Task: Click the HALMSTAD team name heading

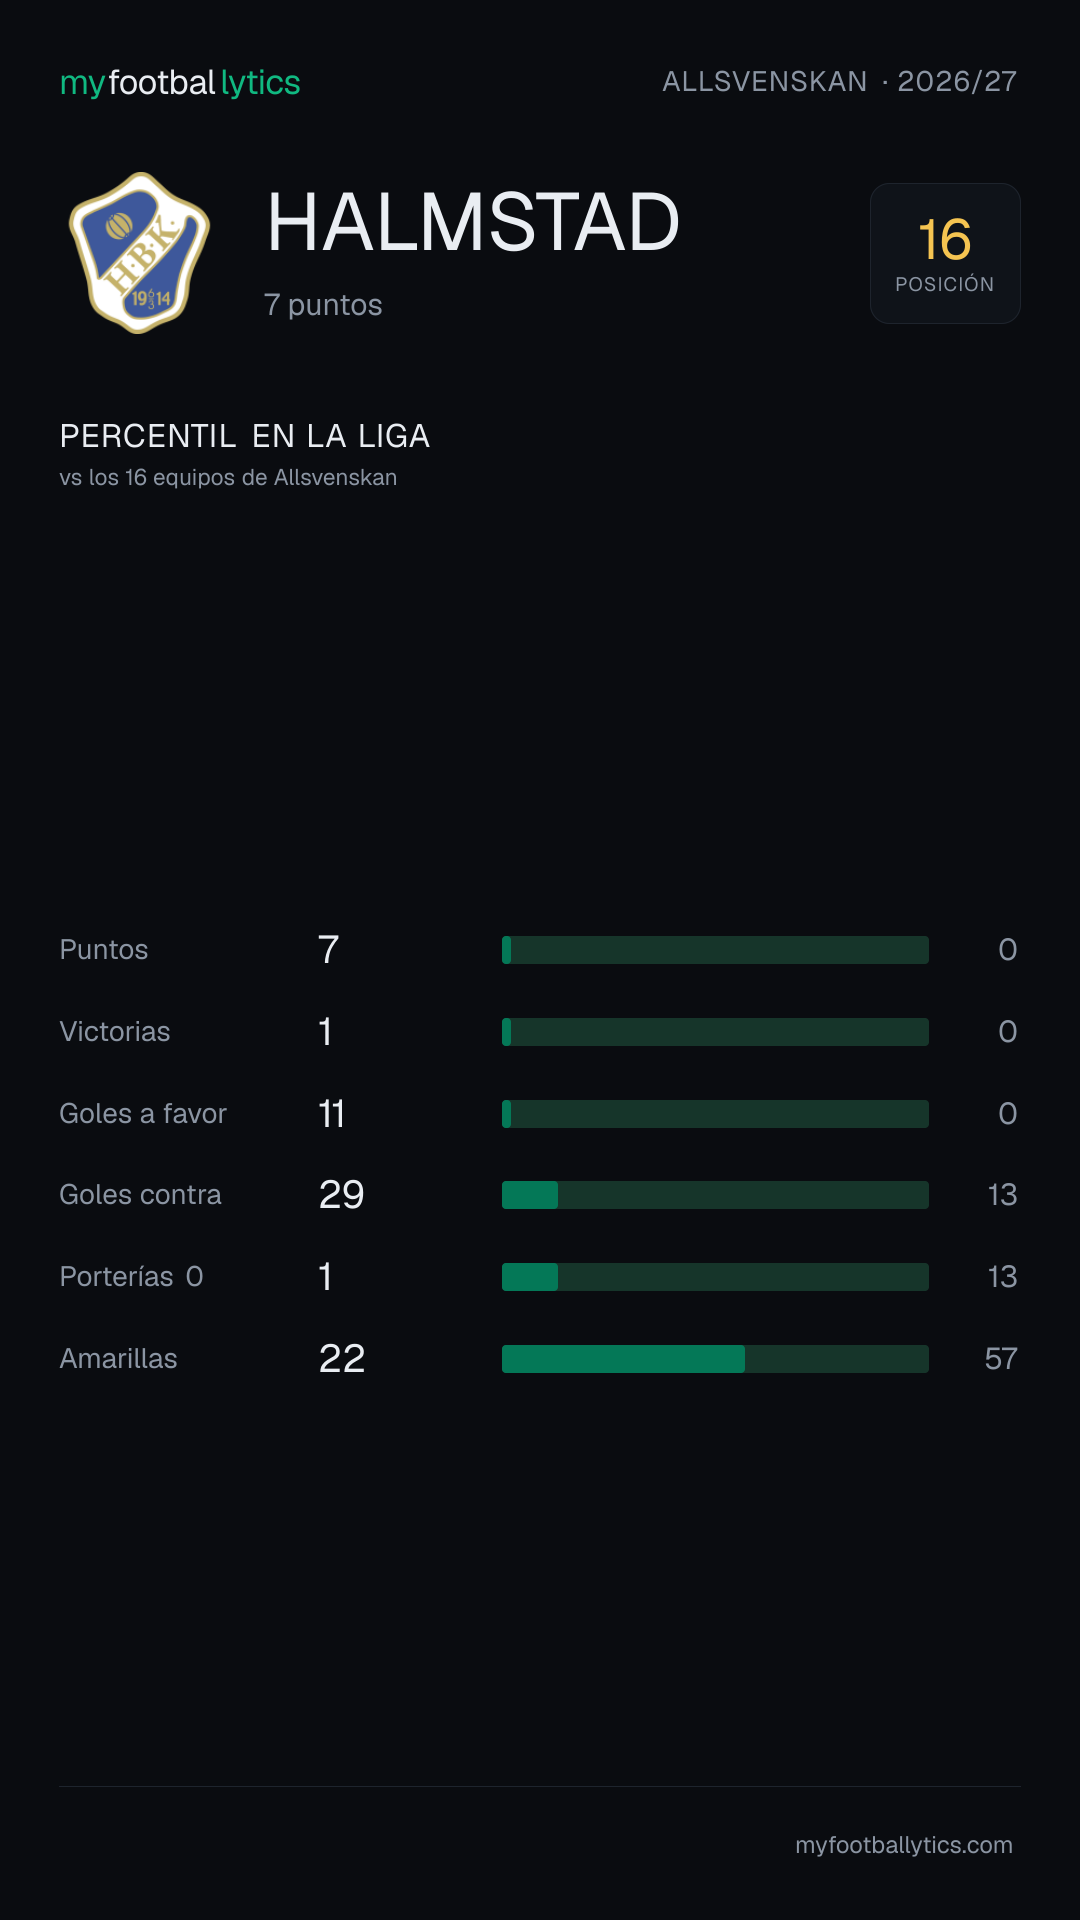Action: pyautogui.click(x=473, y=222)
